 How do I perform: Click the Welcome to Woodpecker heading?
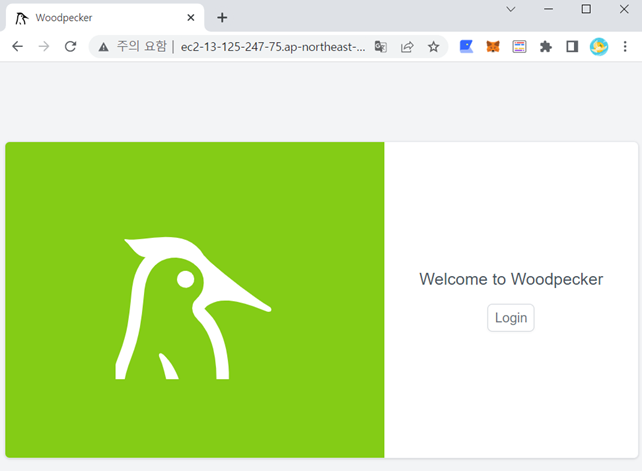pyautogui.click(x=511, y=279)
